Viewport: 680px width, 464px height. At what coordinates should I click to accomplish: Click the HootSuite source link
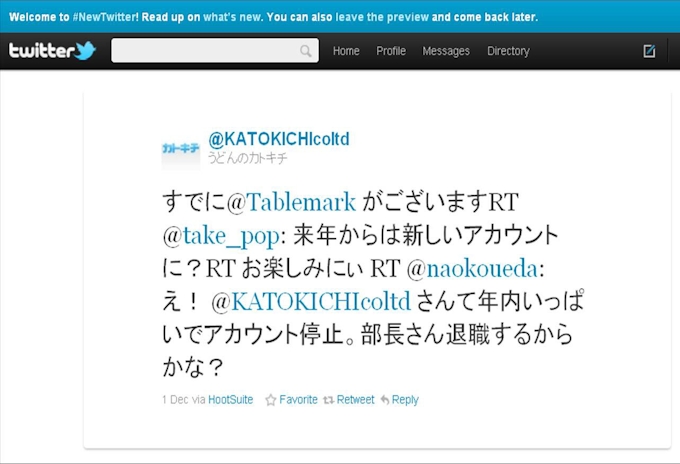tap(231, 399)
